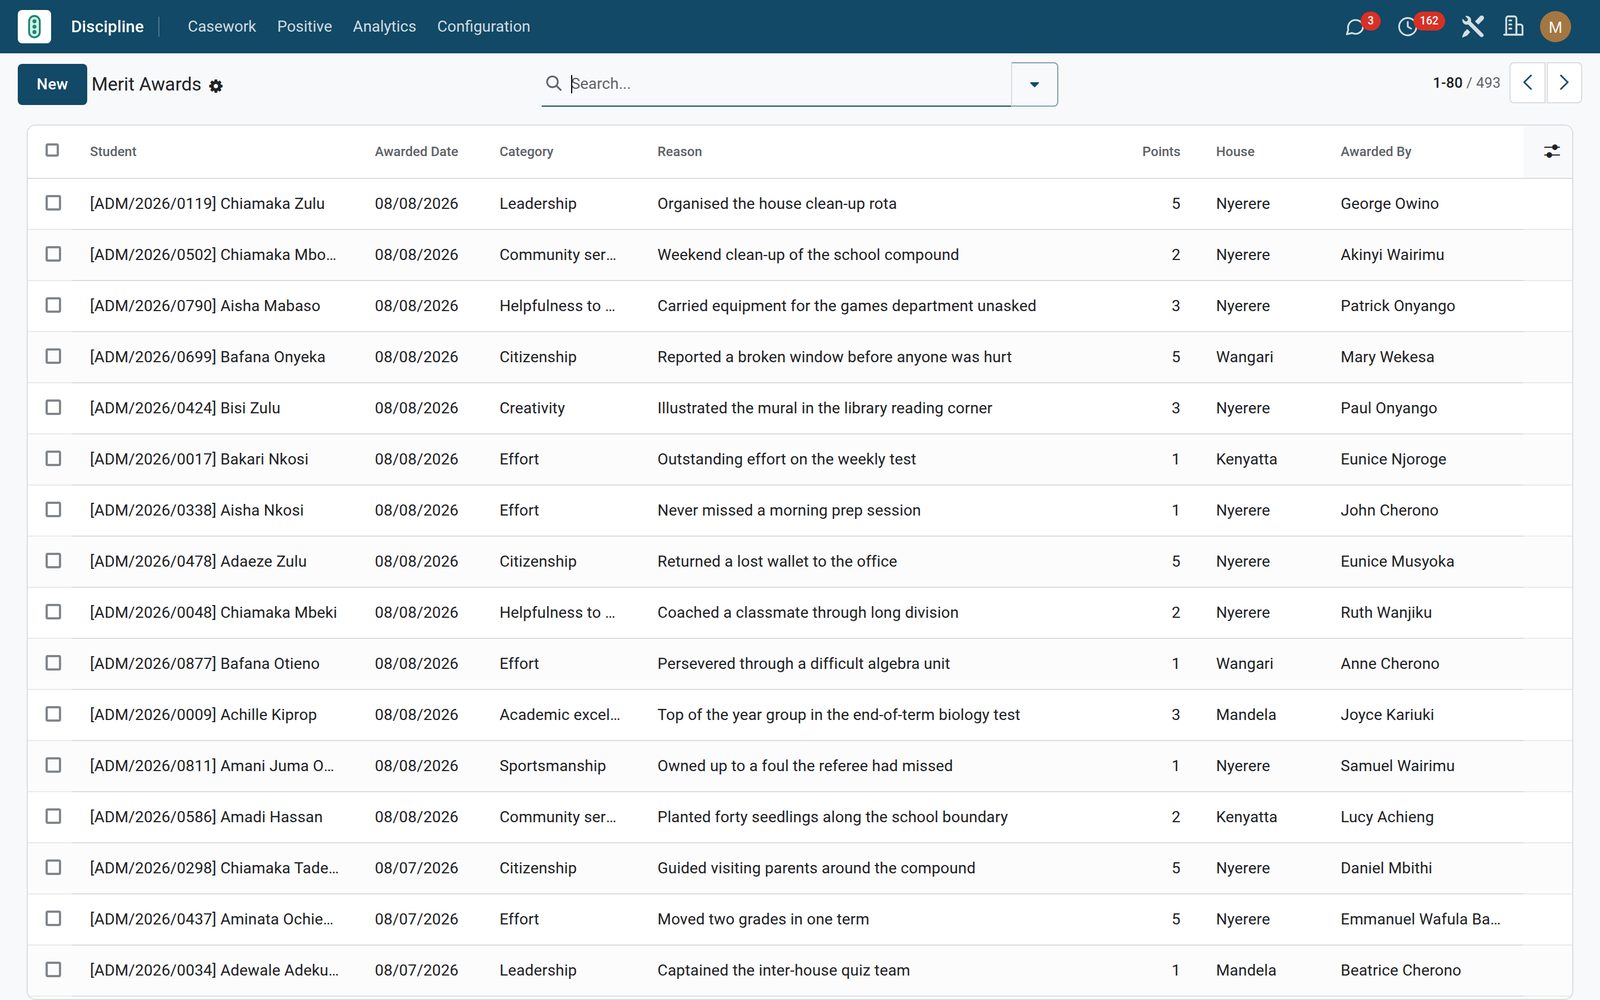Sort by the House column header

pos(1235,152)
